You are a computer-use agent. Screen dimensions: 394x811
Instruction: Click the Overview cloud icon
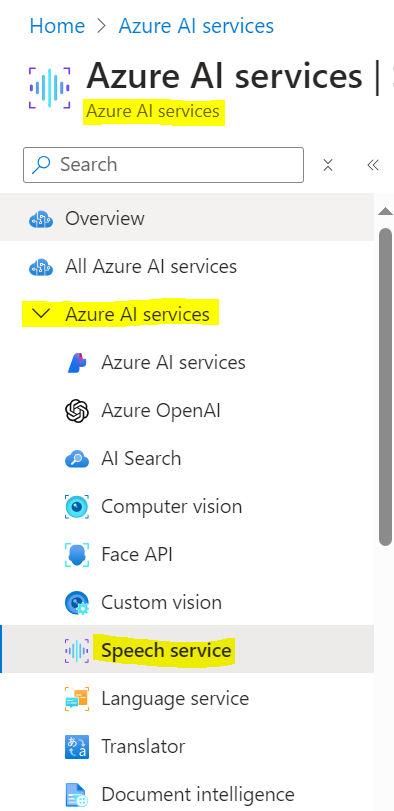pos(41,219)
